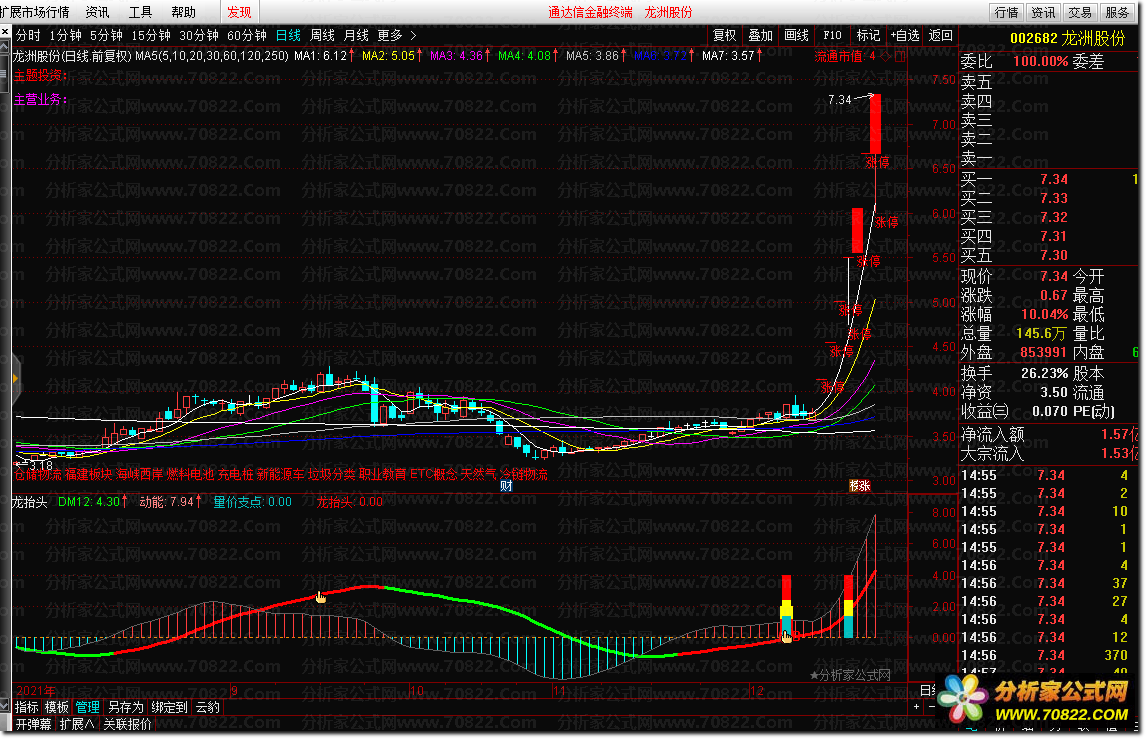Open the 画线 drawing tools
This screenshot has width=1147, height=739.
[796, 35]
